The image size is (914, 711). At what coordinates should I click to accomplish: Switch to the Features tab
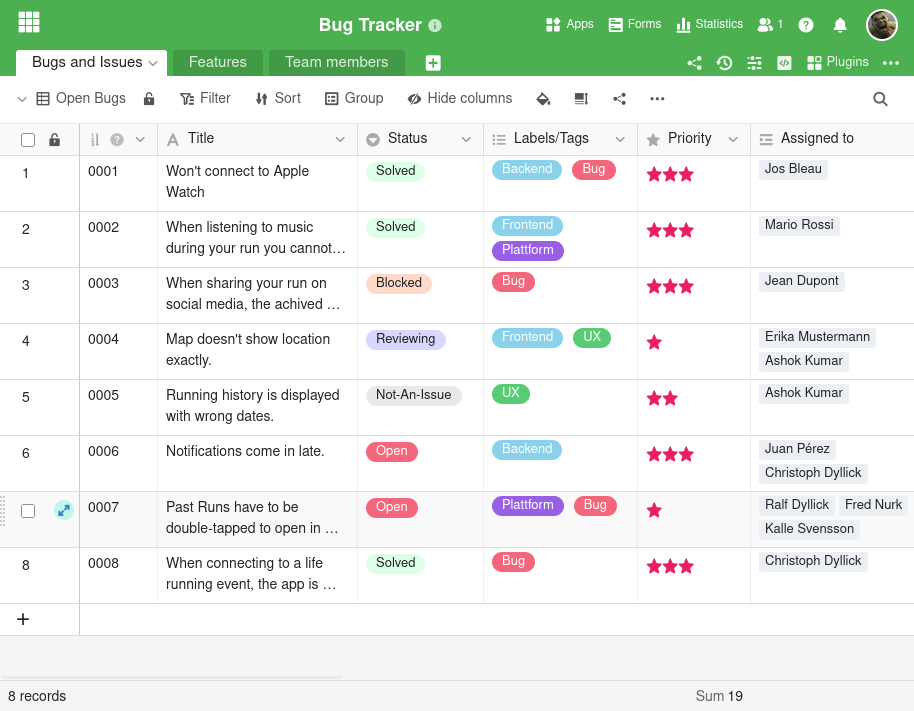217,62
